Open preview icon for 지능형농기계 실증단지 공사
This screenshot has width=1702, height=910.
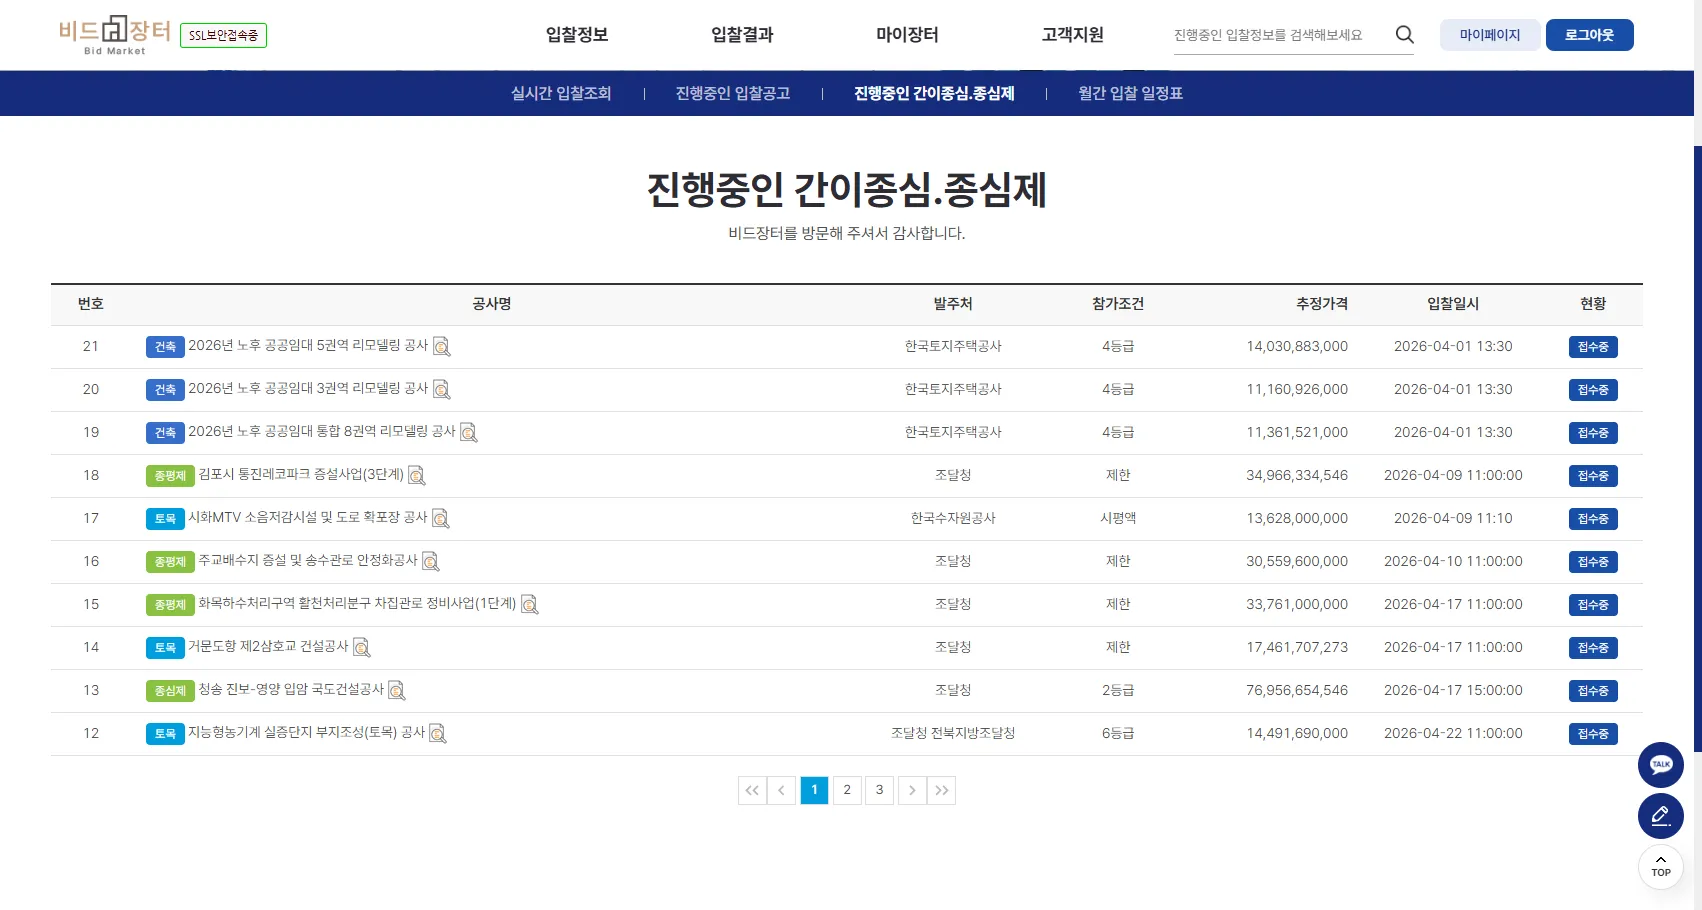[x=438, y=734]
